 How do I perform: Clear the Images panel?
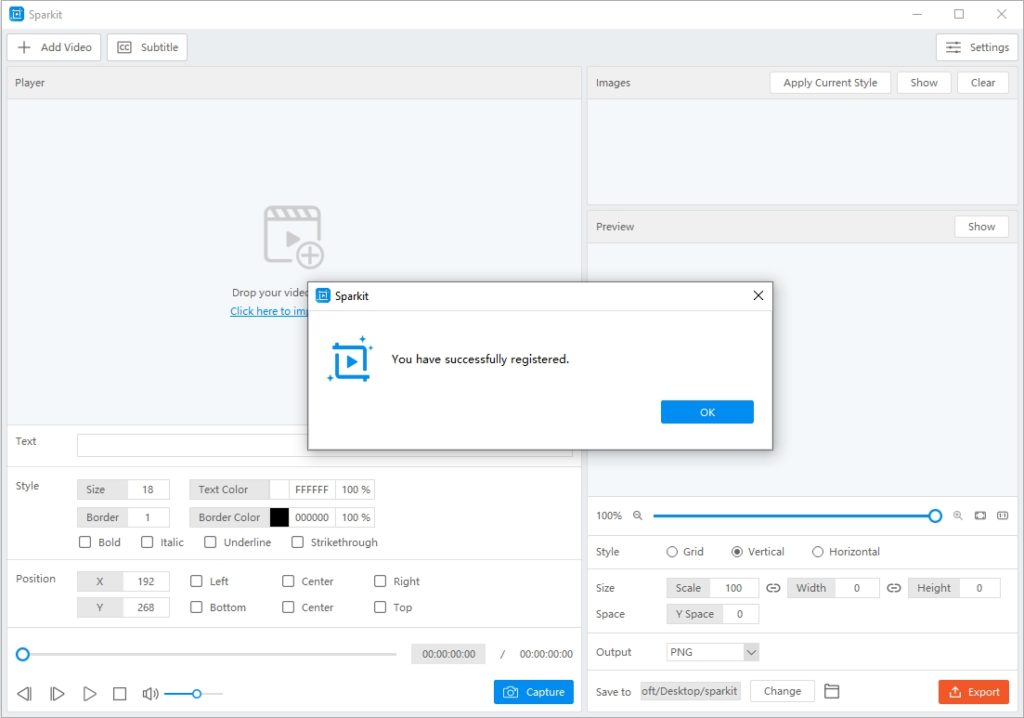coord(982,83)
